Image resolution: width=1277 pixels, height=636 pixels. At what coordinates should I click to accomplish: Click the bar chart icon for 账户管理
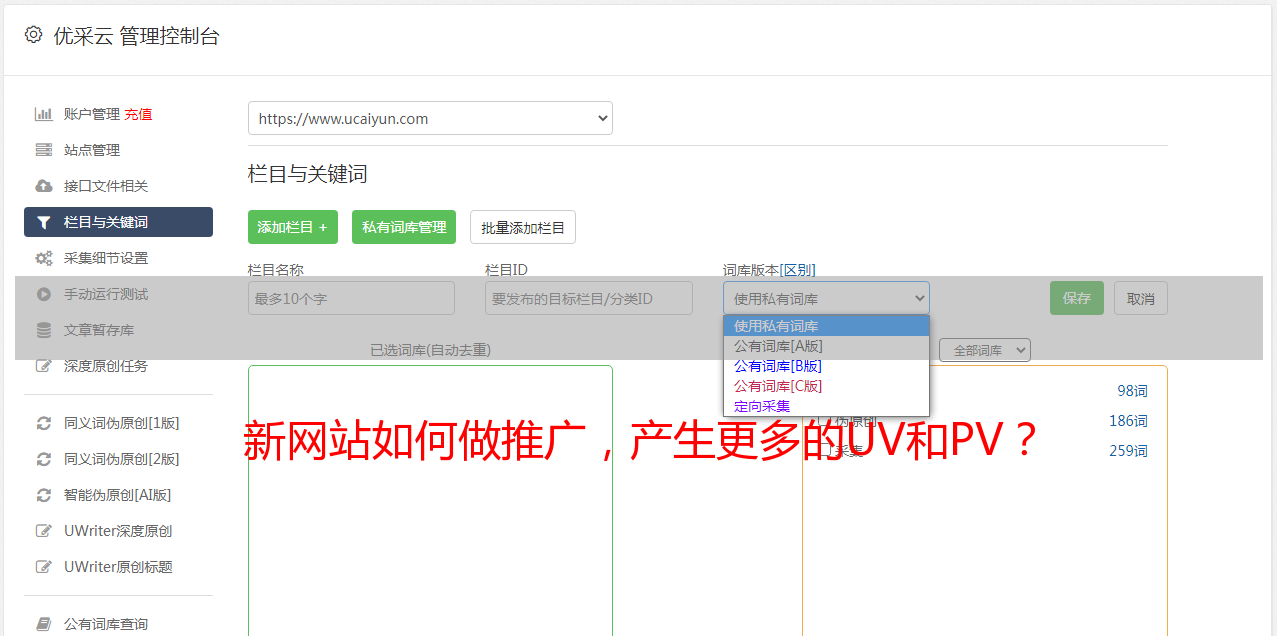coord(43,114)
